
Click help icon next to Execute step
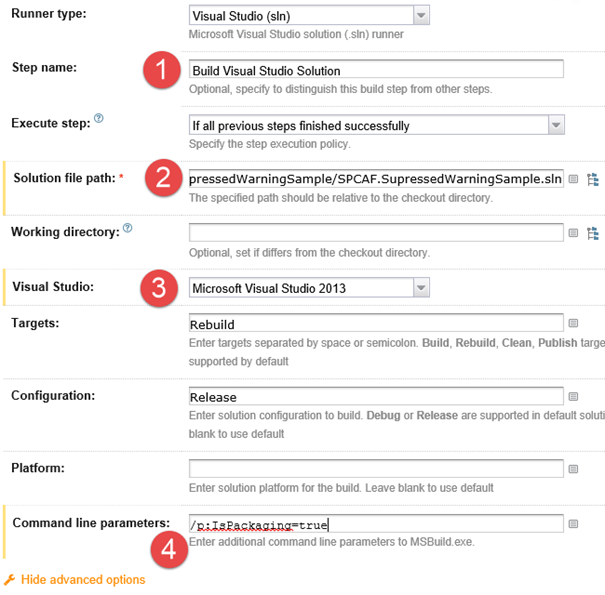click(x=98, y=120)
